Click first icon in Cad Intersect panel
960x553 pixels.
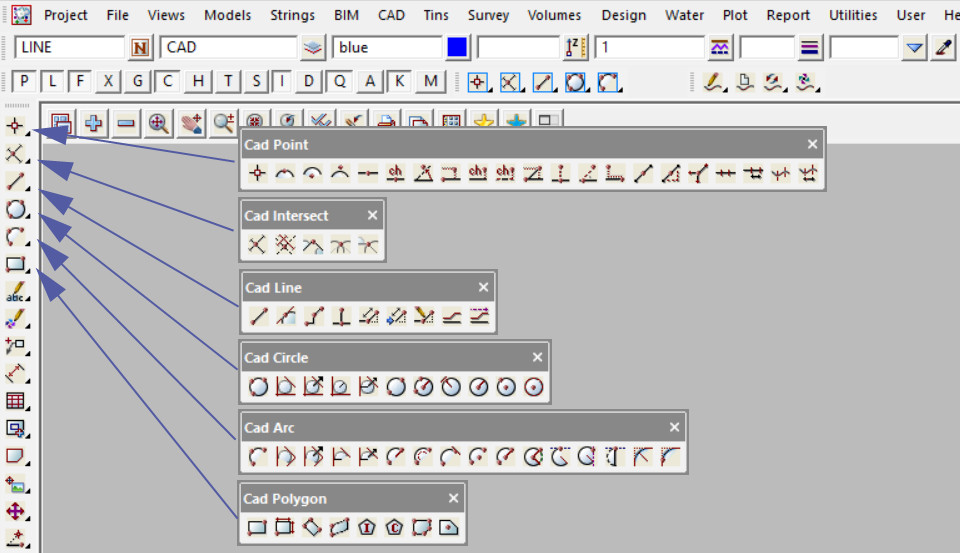(x=257, y=244)
